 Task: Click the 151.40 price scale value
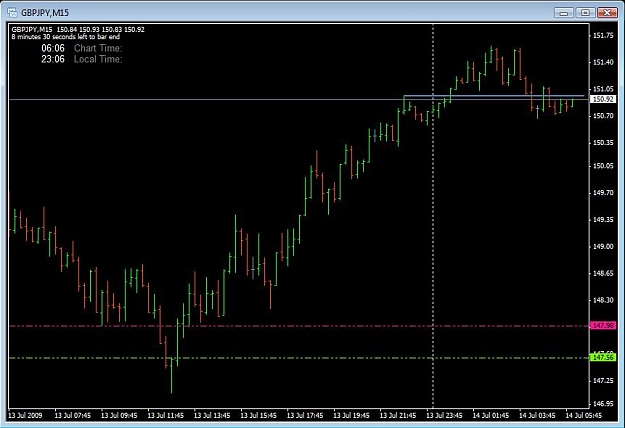(603, 62)
